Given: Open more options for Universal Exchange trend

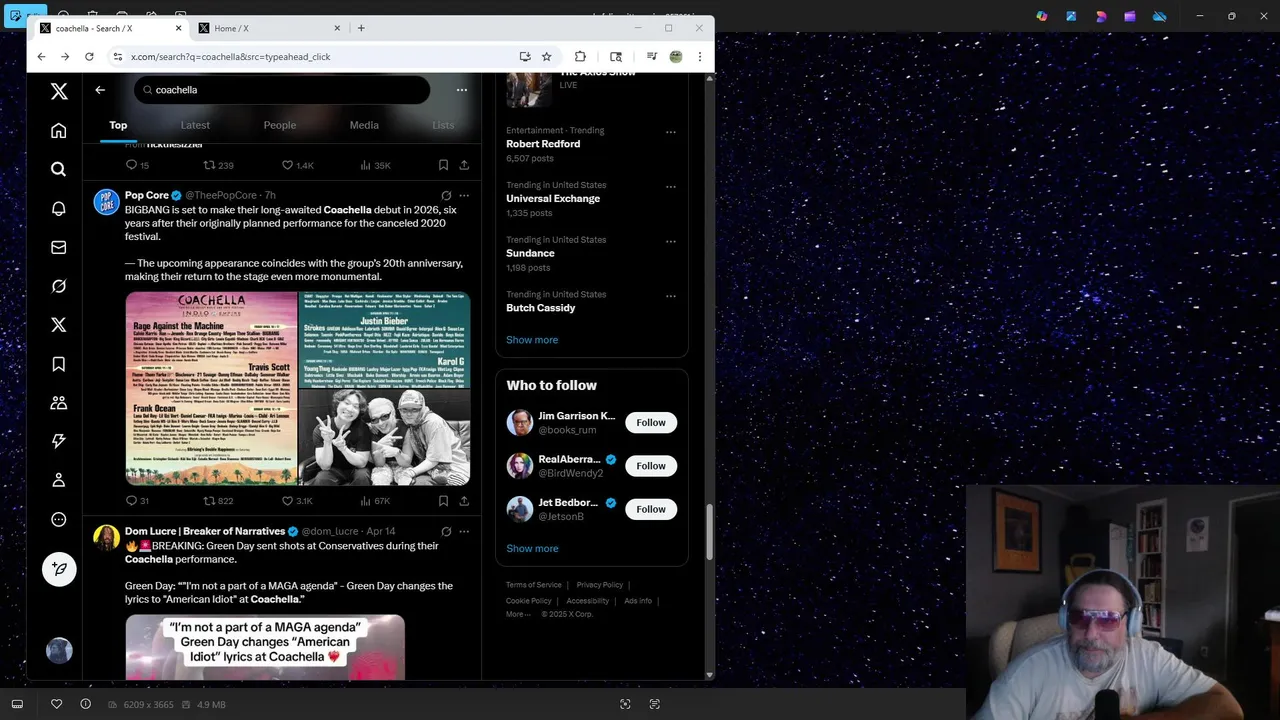Looking at the screenshot, I should [x=671, y=187].
